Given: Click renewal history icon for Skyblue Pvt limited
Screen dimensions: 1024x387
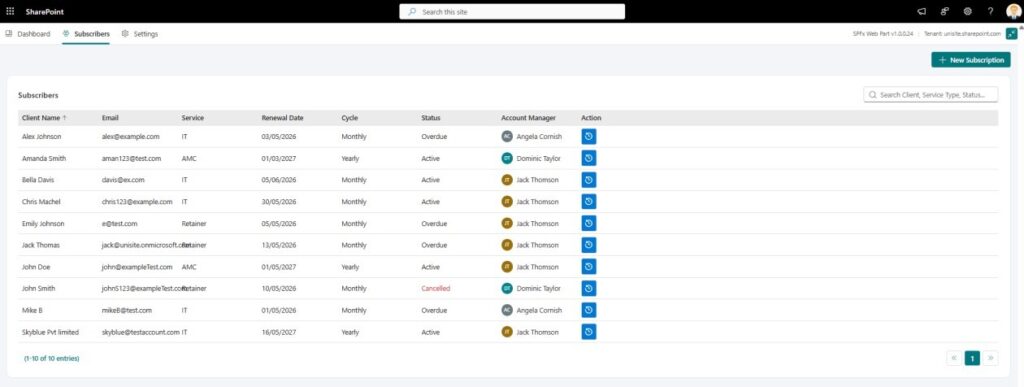Looking at the screenshot, I should tap(588, 332).
